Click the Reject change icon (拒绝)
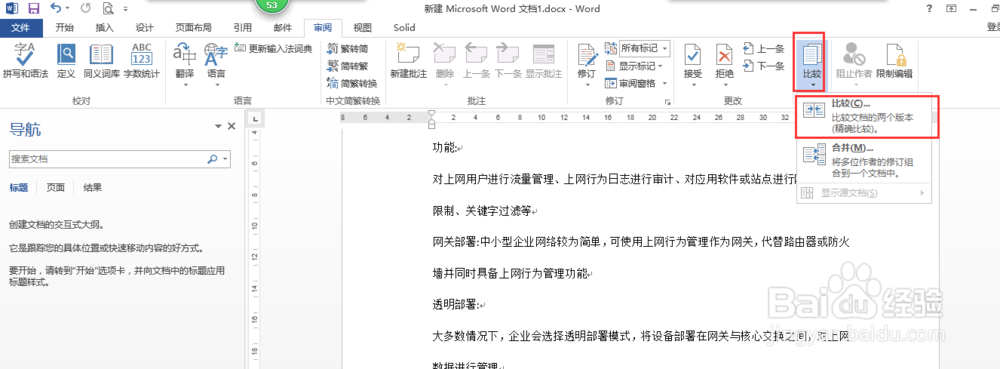Viewport: 1000px width, 369px height. coord(724,64)
